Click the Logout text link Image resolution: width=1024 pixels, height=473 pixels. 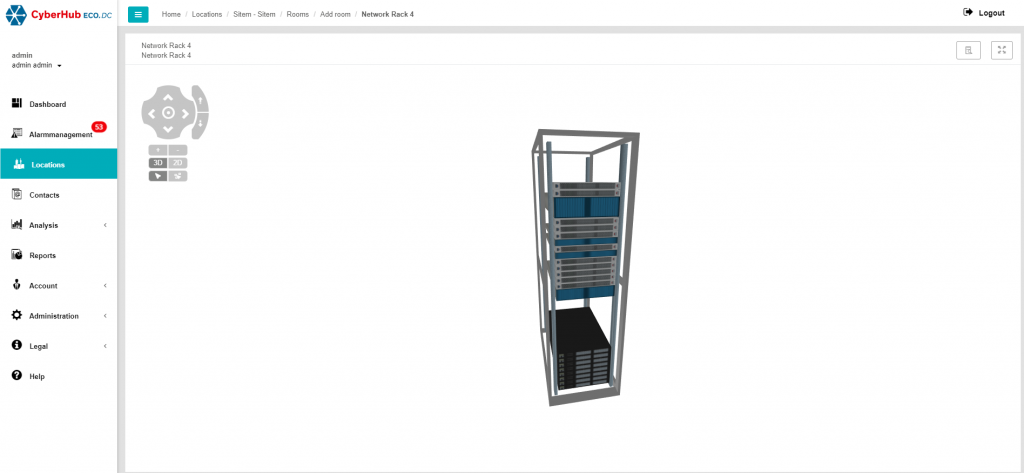point(991,13)
